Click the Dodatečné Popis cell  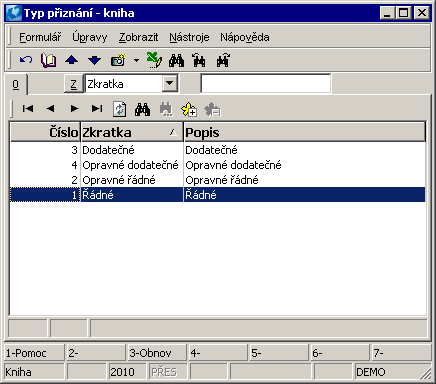[x=305, y=150]
